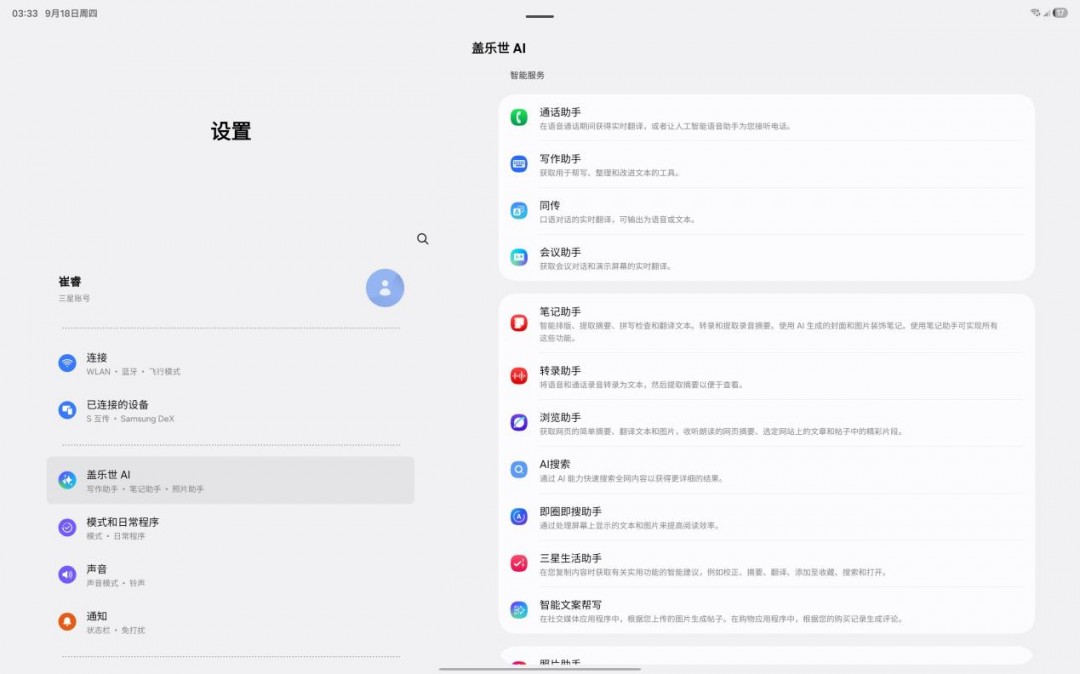Click the 已连接的设备 icon
This screenshot has width=1080, height=674.
click(x=67, y=410)
